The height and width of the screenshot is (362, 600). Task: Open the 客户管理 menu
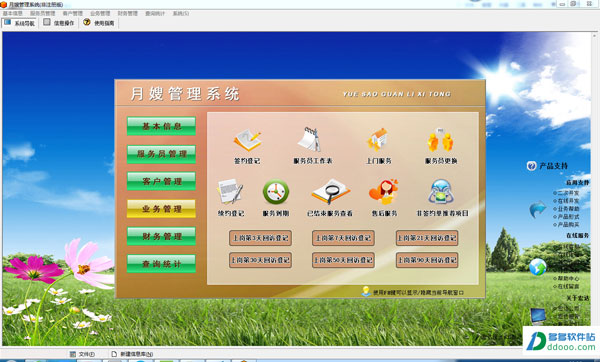pos(73,13)
